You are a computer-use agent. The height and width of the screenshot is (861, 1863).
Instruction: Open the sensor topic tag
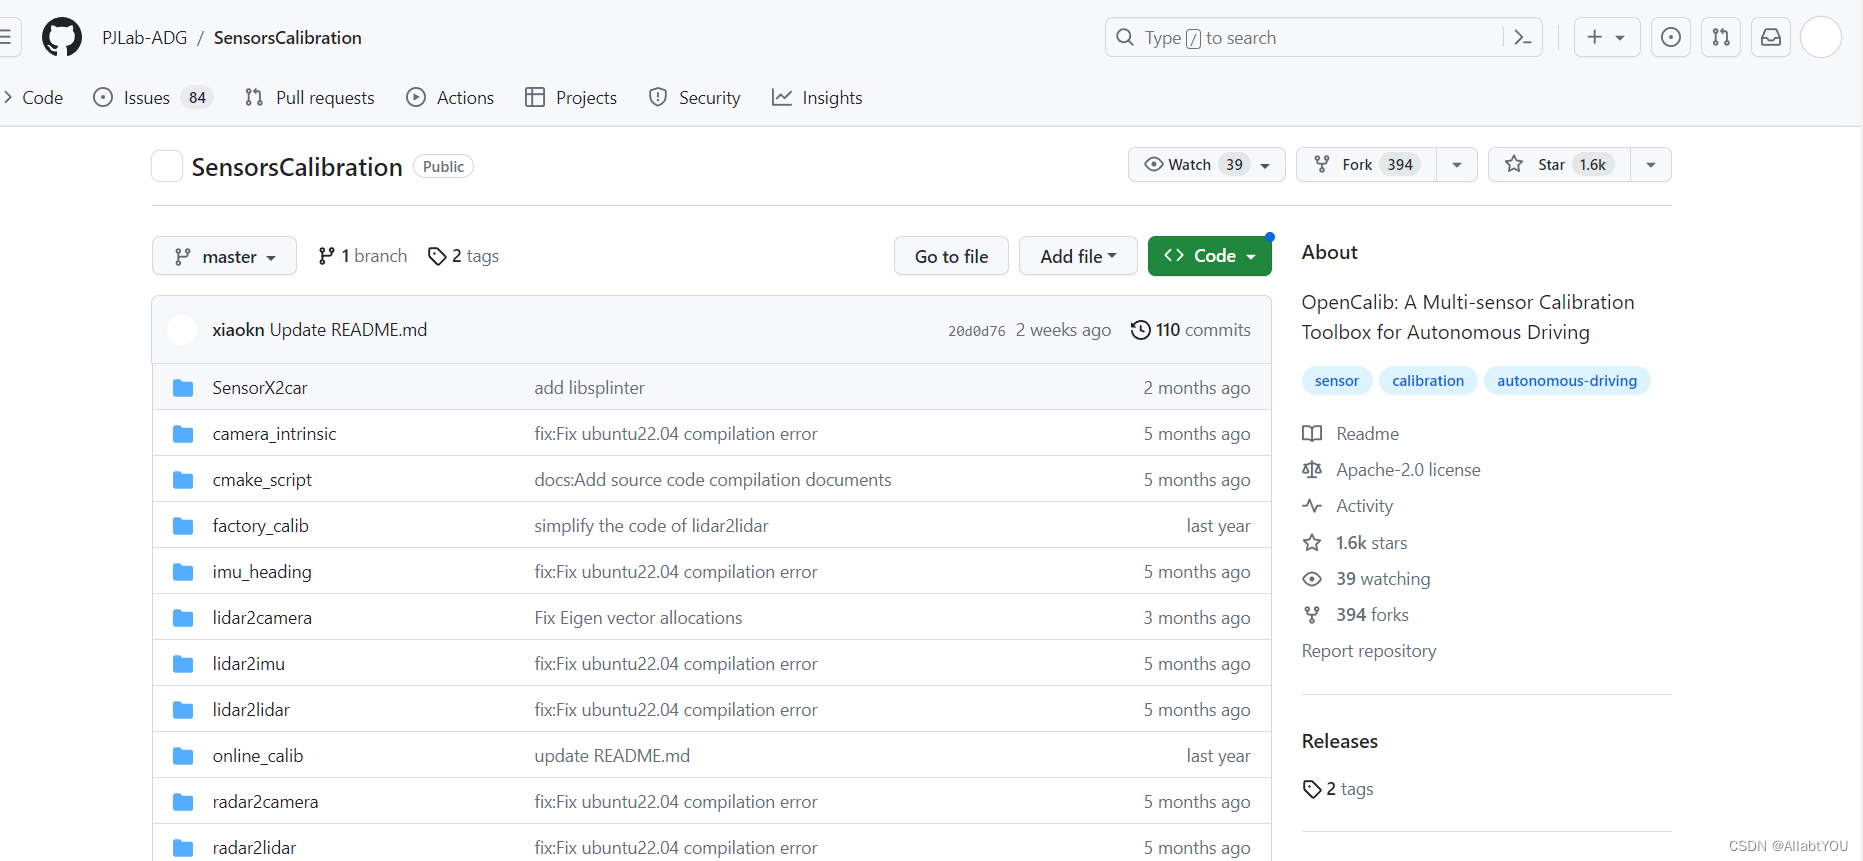pyautogui.click(x=1337, y=381)
